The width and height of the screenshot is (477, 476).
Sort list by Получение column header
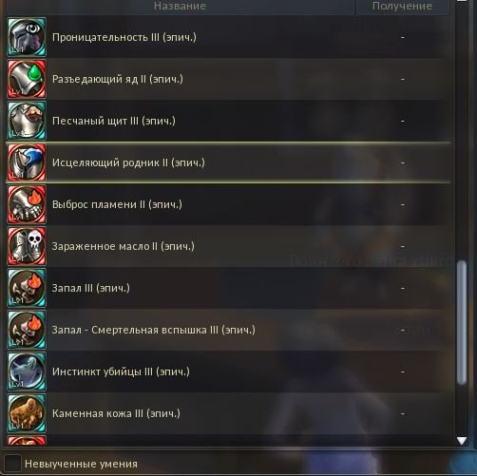pyautogui.click(x=402, y=6)
